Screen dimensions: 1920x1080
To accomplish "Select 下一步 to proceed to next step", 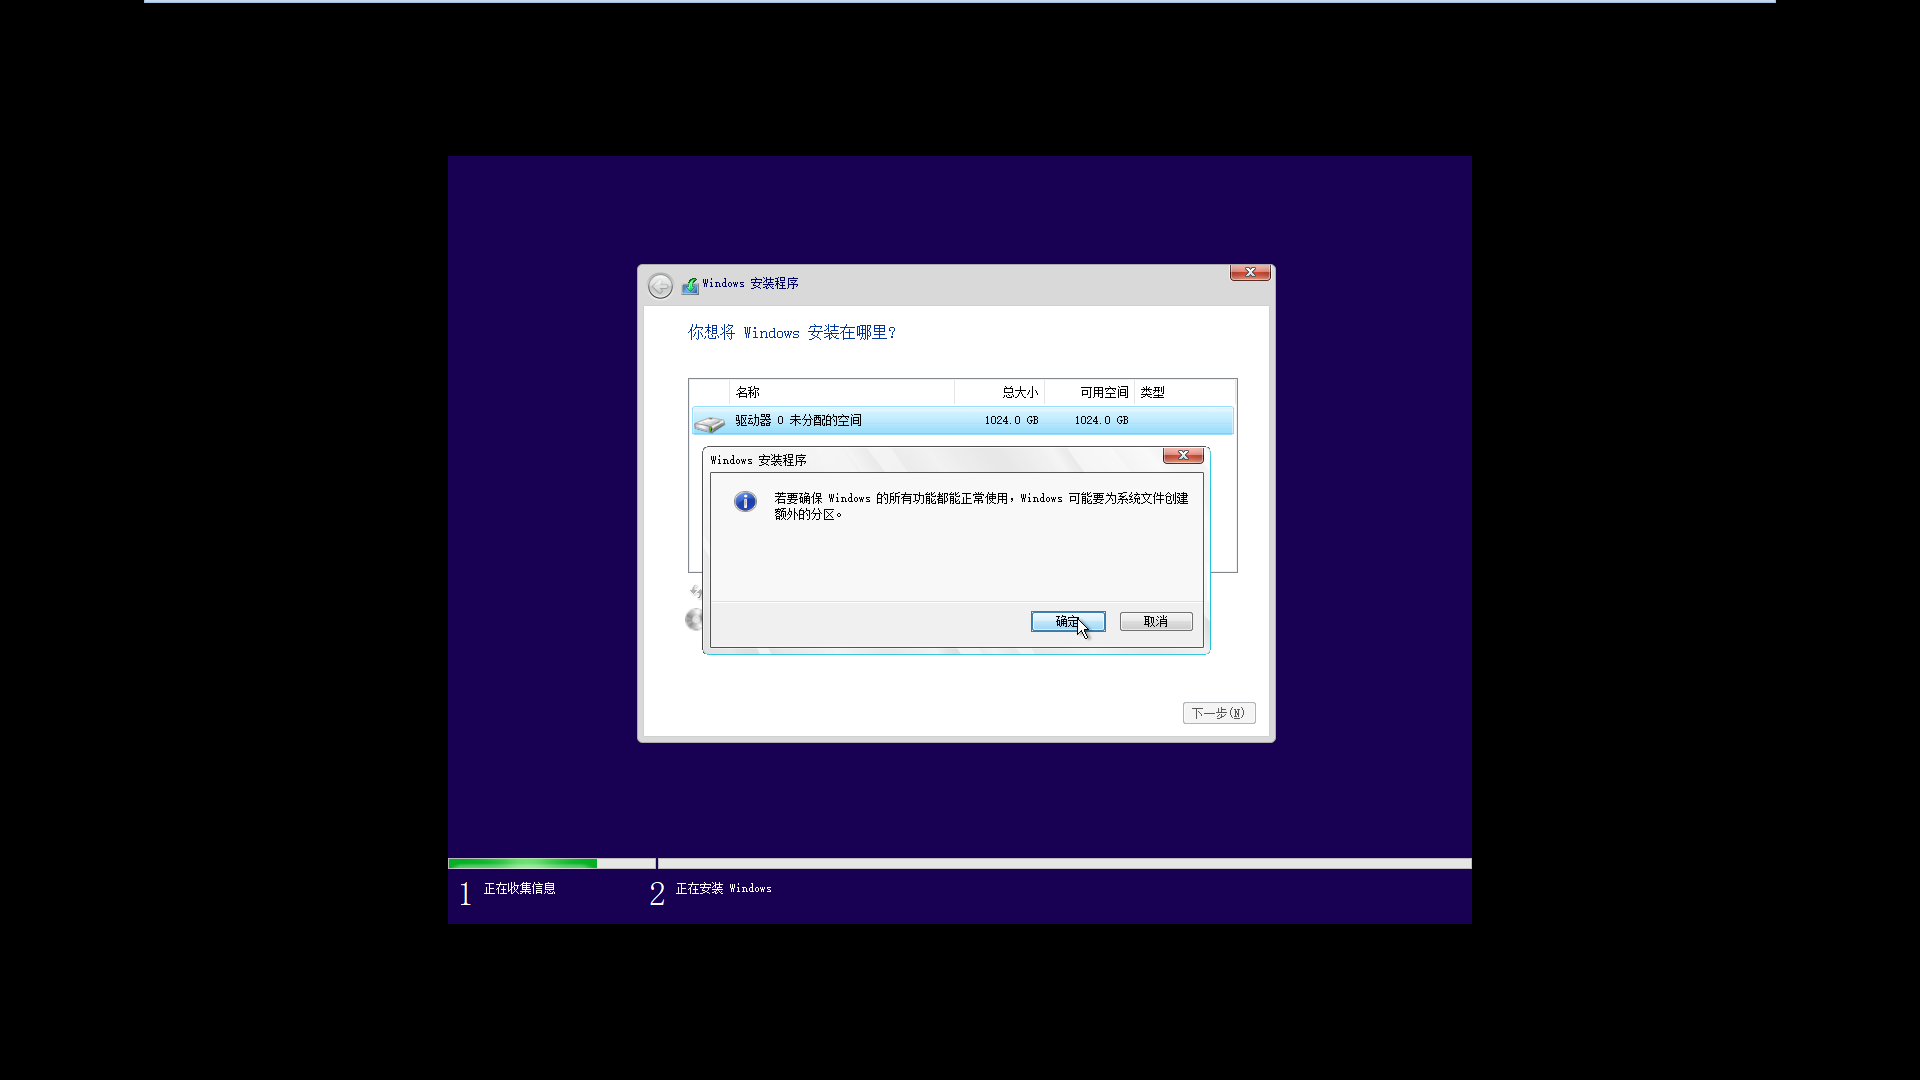I will (1216, 712).
